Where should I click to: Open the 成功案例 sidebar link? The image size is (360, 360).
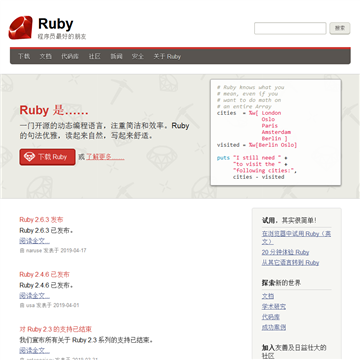(274, 327)
